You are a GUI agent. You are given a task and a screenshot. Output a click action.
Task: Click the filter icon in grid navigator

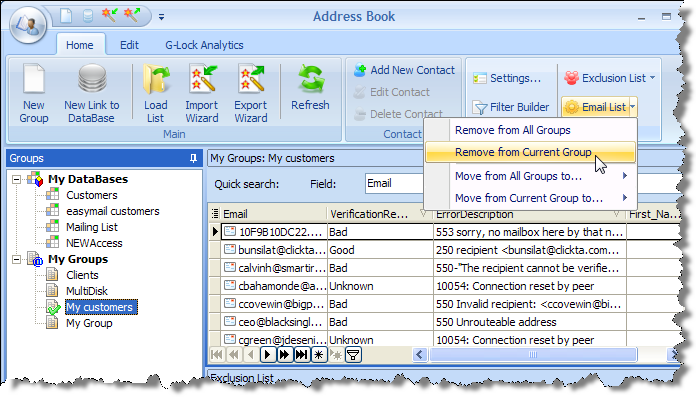[353, 355]
